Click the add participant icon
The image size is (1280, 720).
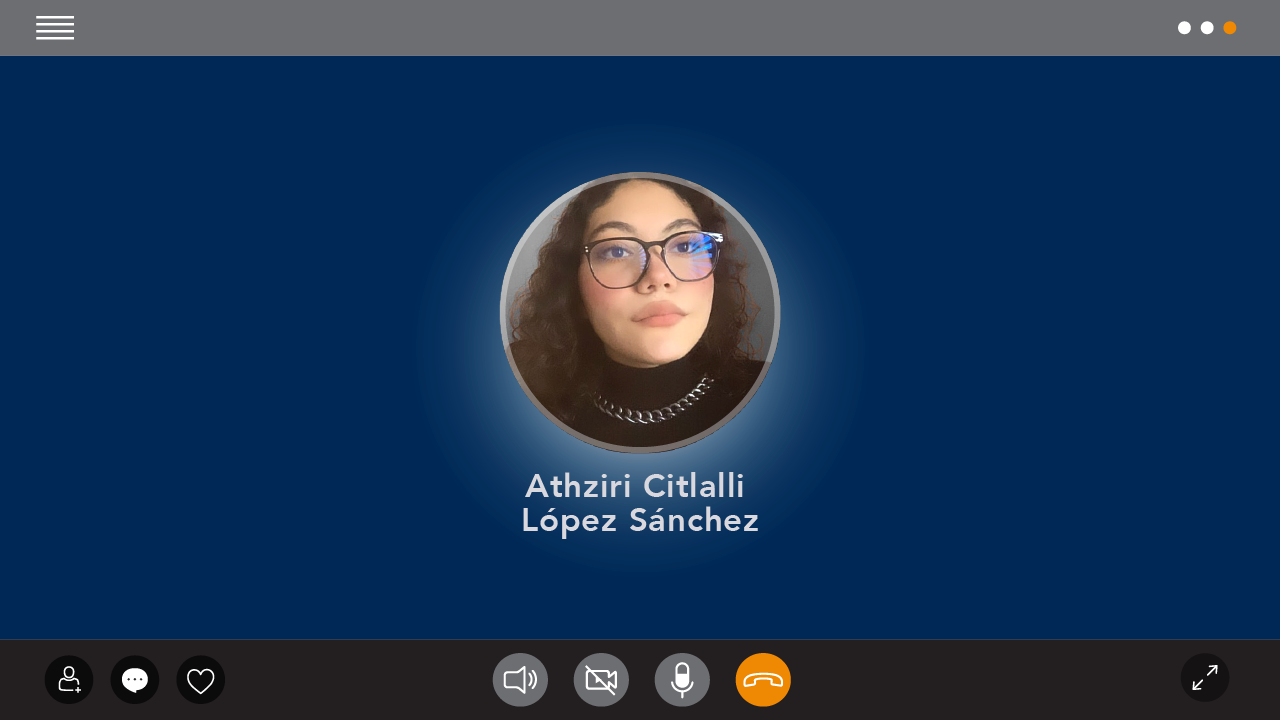point(69,680)
